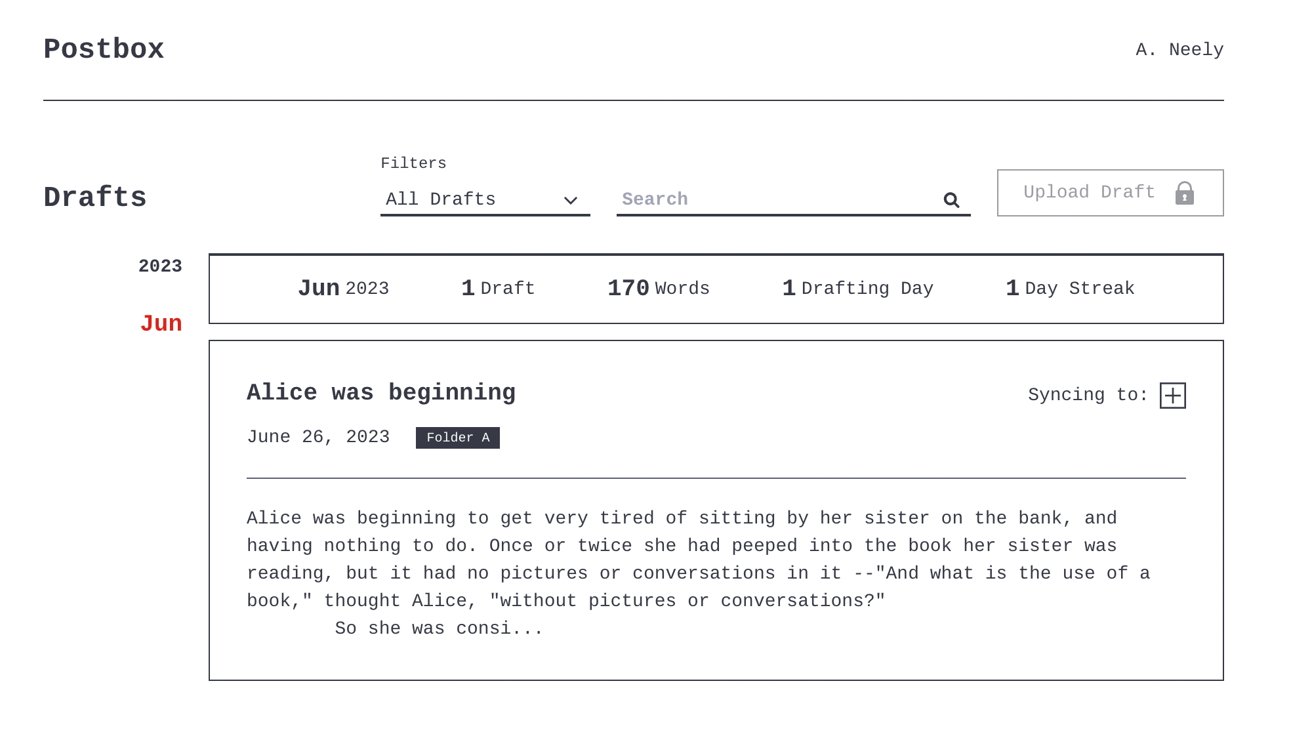Jump to the 2023 timeline year
The height and width of the screenshot is (738, 1312).
pos(160,266)
